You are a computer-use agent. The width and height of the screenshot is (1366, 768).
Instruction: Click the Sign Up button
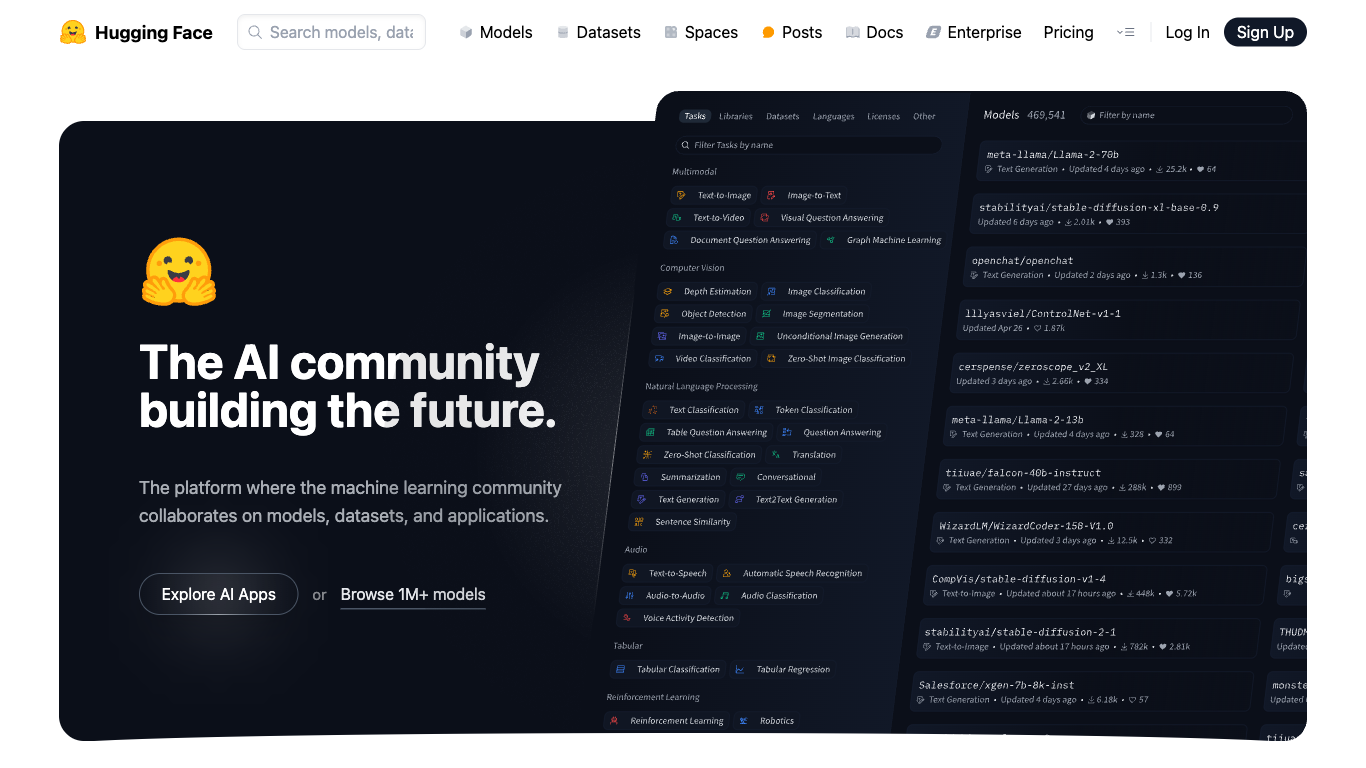point(1265,32)
